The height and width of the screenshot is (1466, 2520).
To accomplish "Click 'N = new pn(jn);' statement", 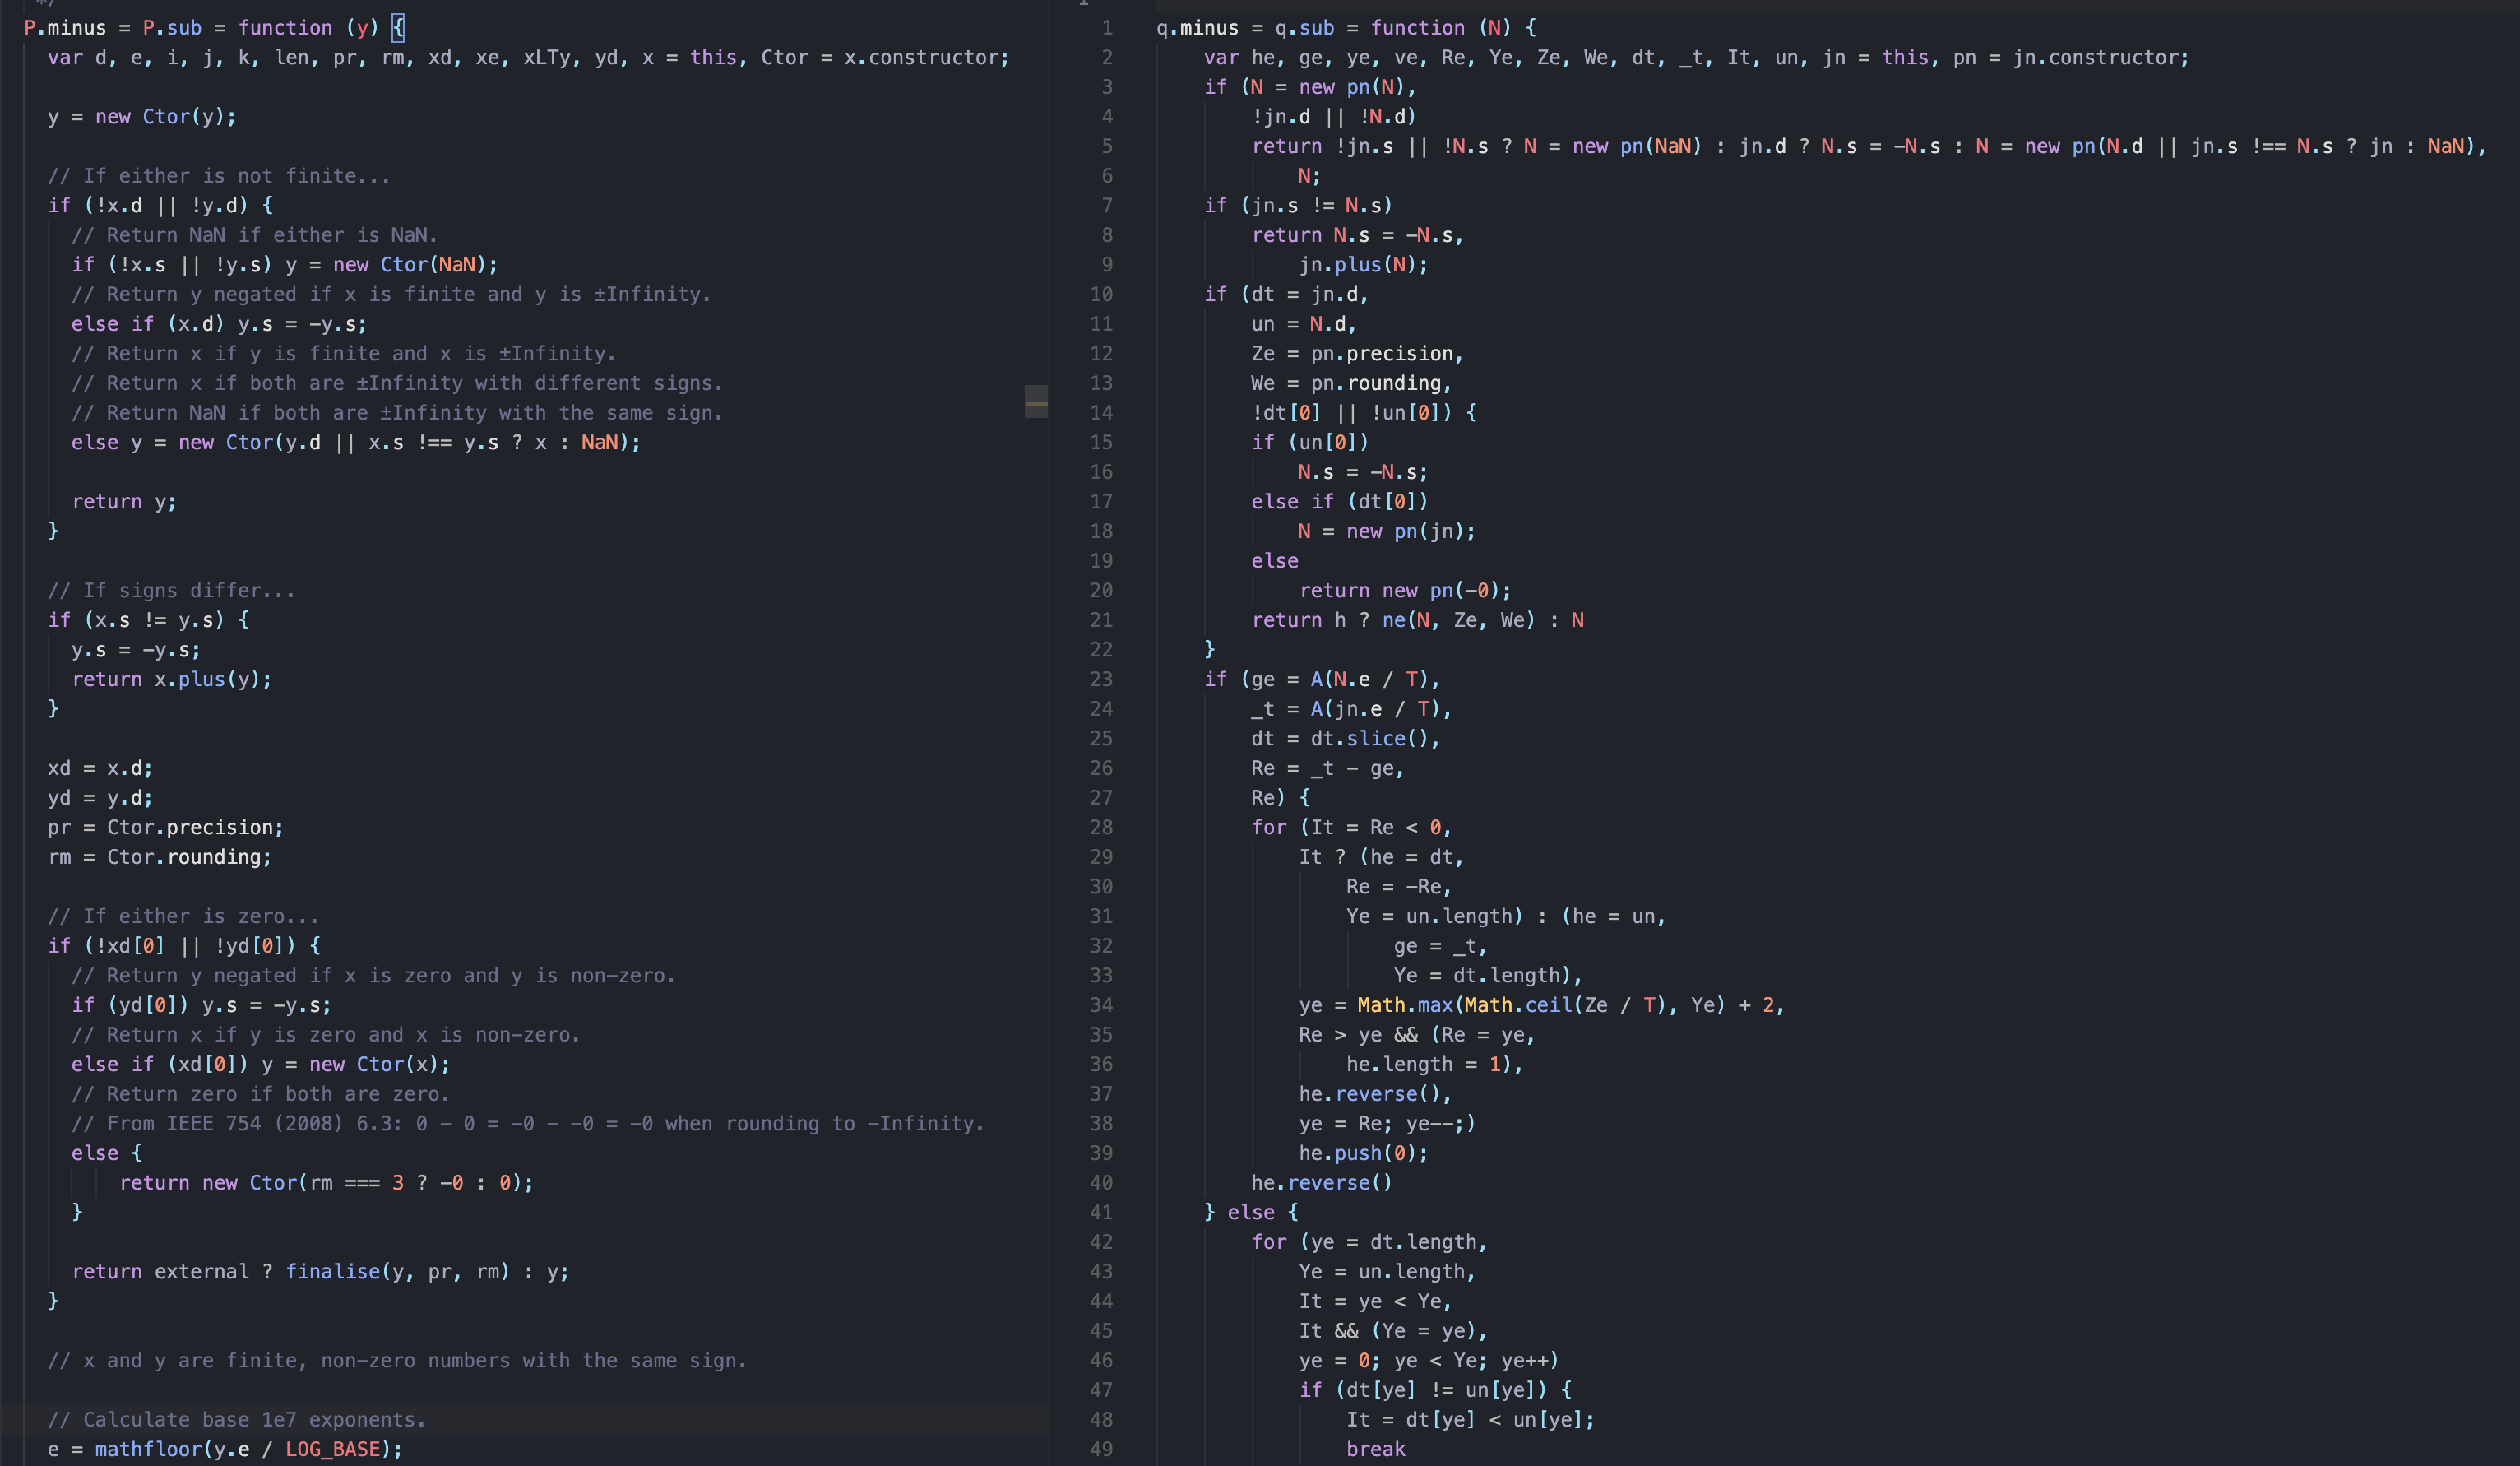I will (x=1387, y=532).
